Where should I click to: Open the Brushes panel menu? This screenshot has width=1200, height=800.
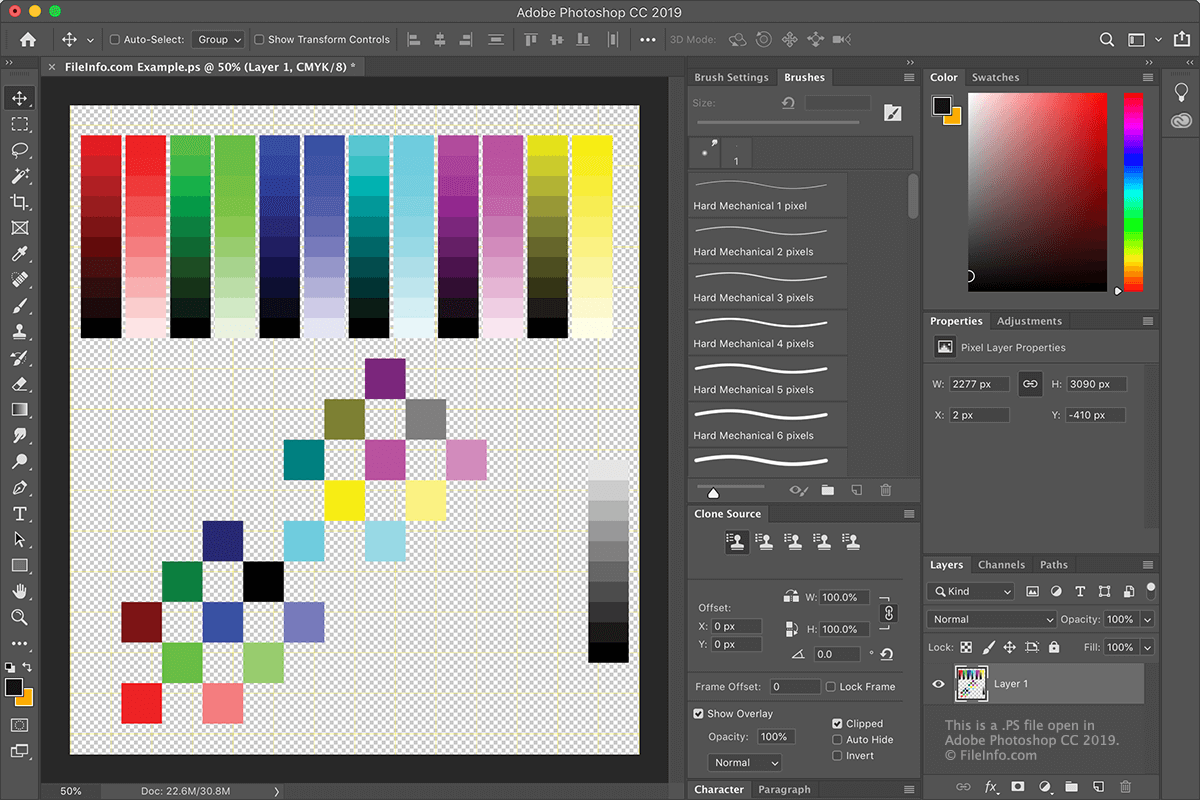point(909,77)
